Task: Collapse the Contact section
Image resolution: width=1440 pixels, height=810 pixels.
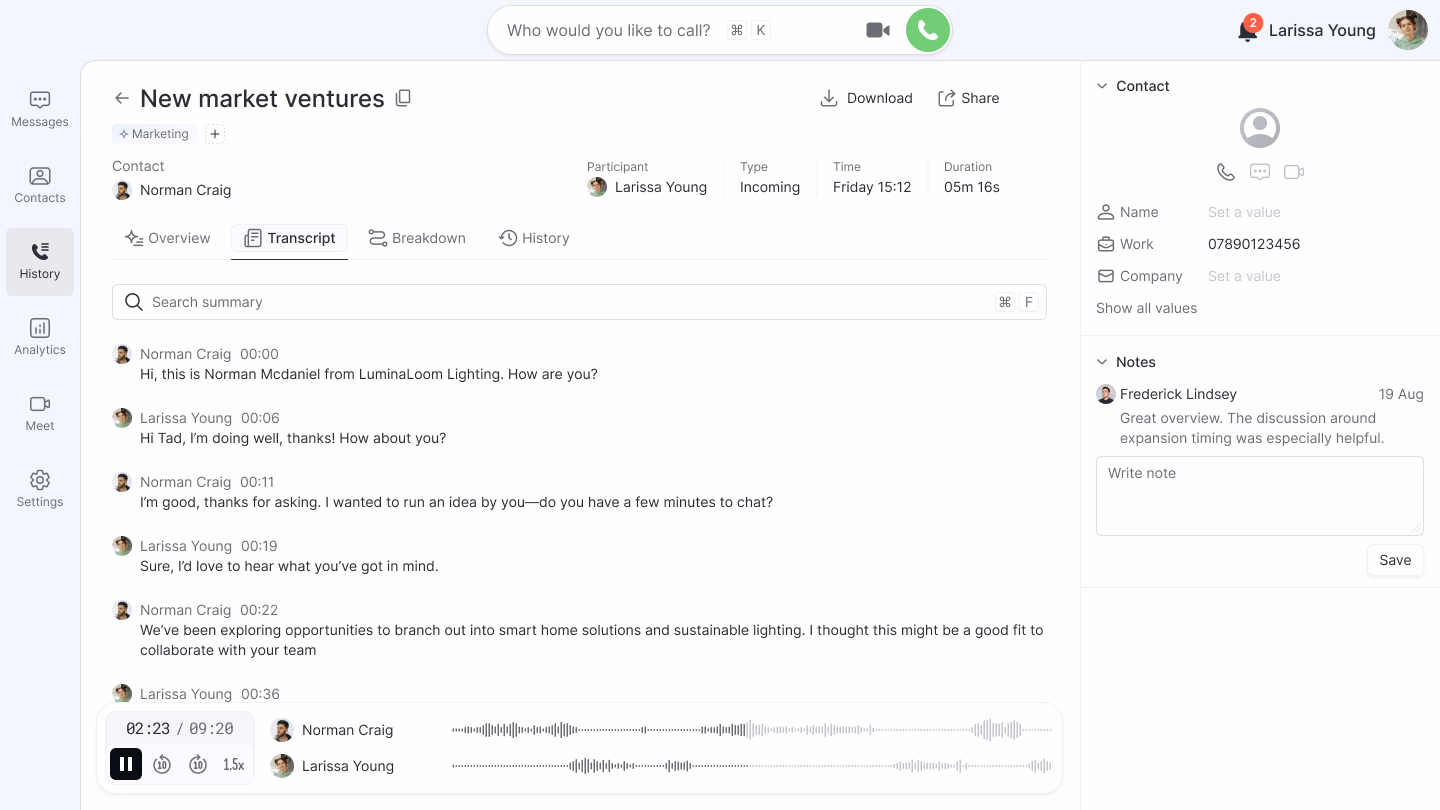Action: (x=1102, y=86)
